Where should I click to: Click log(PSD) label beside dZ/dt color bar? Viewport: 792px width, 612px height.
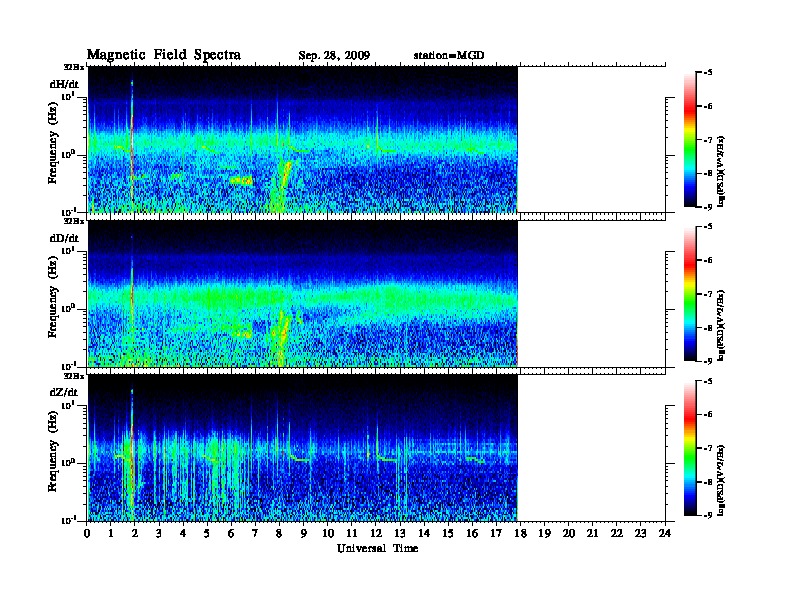tap(721, 480)
